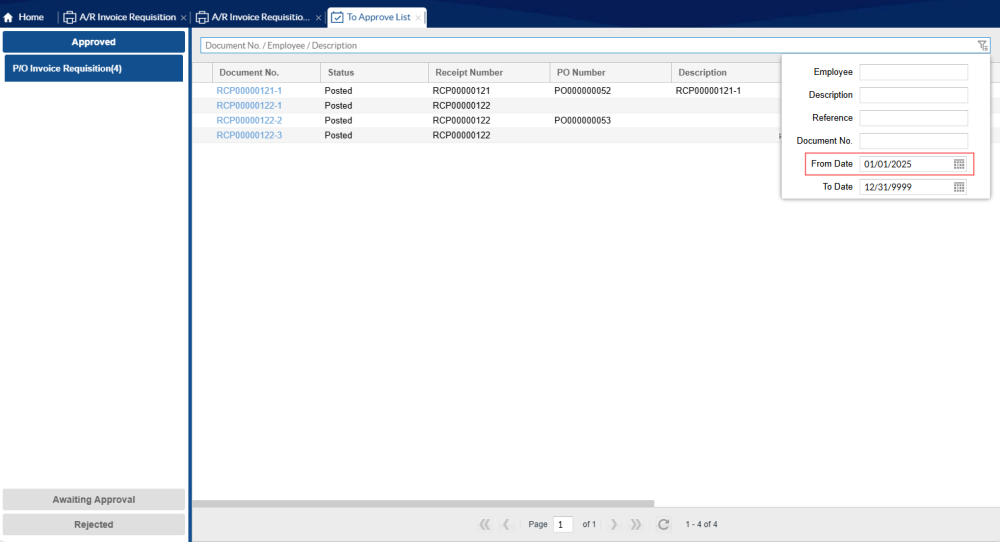The image size is (1000, 542).
Task: Close the To Approve List tab
Action: click(x=418, y=18)
